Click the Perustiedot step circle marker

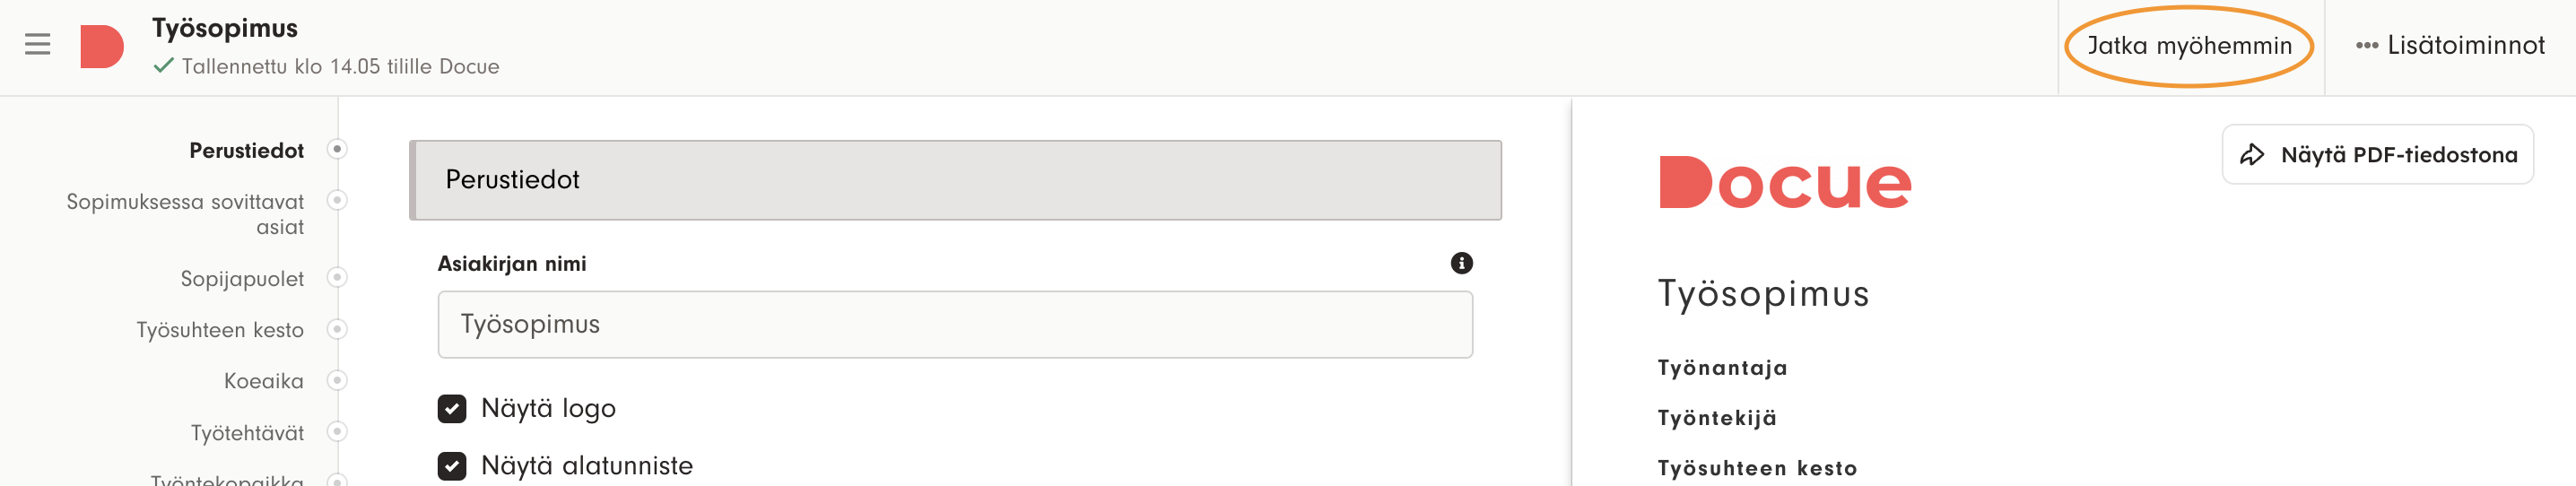click(x=338, y=149)
